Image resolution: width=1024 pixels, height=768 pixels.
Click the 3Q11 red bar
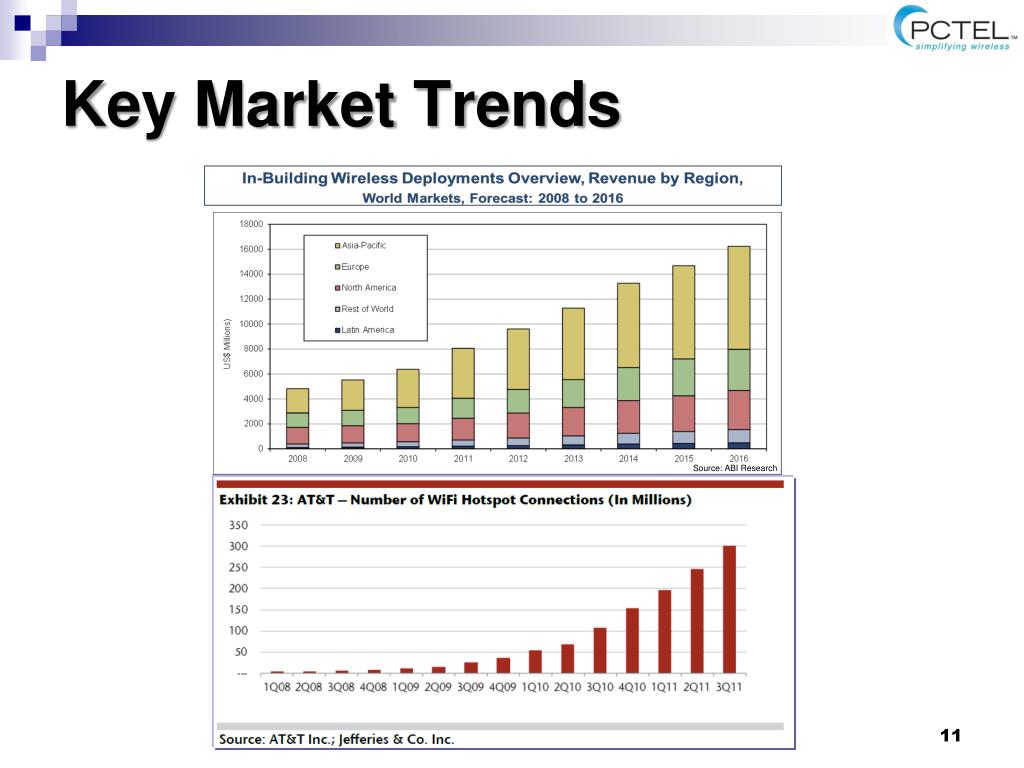729,609
